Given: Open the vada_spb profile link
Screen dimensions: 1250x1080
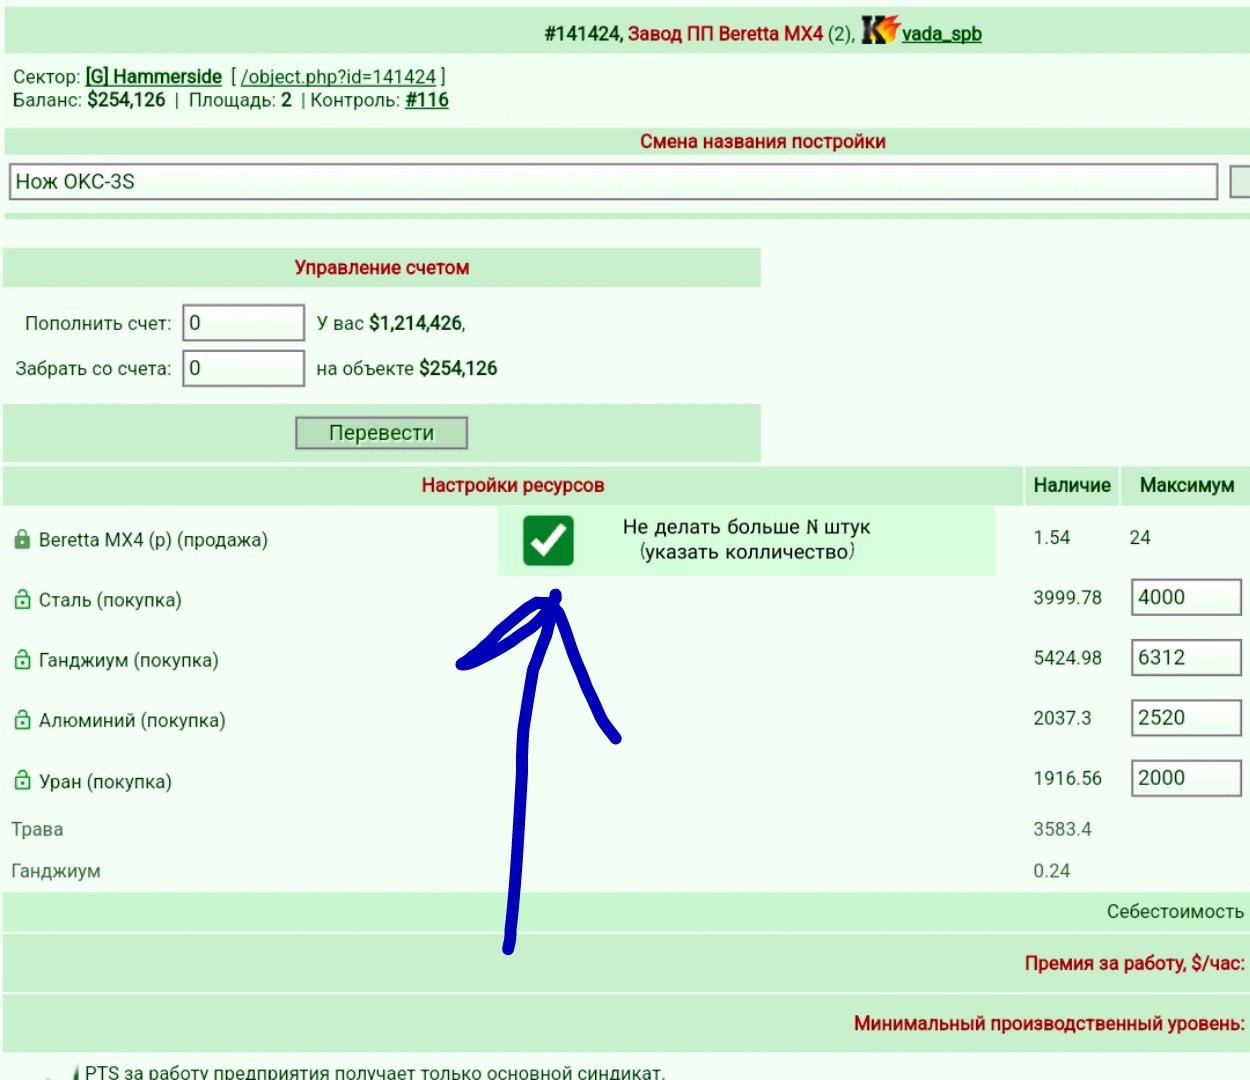Looking at the screenshot, I should coord(941,34).
